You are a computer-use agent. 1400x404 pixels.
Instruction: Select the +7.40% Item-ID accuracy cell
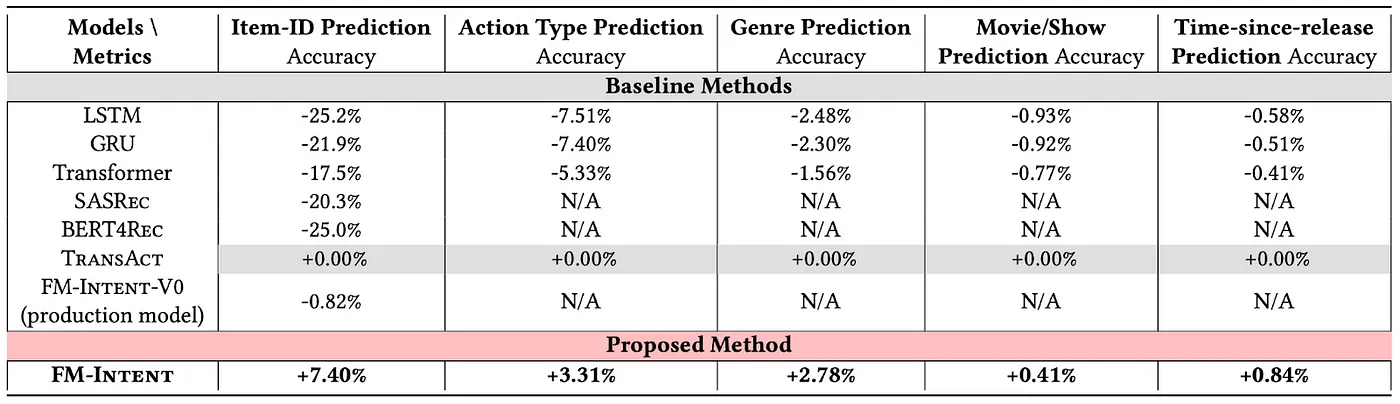point(331,376)
